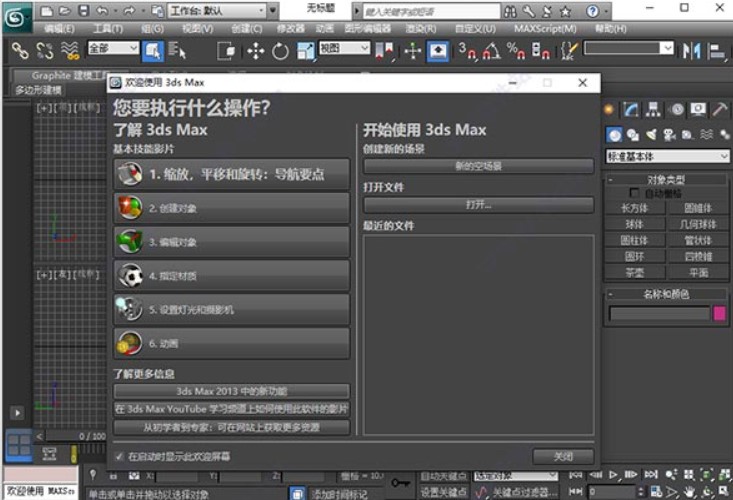Open the named selection sets dropdown
This screenshot has width=733, height=500.
click(629, 48)
